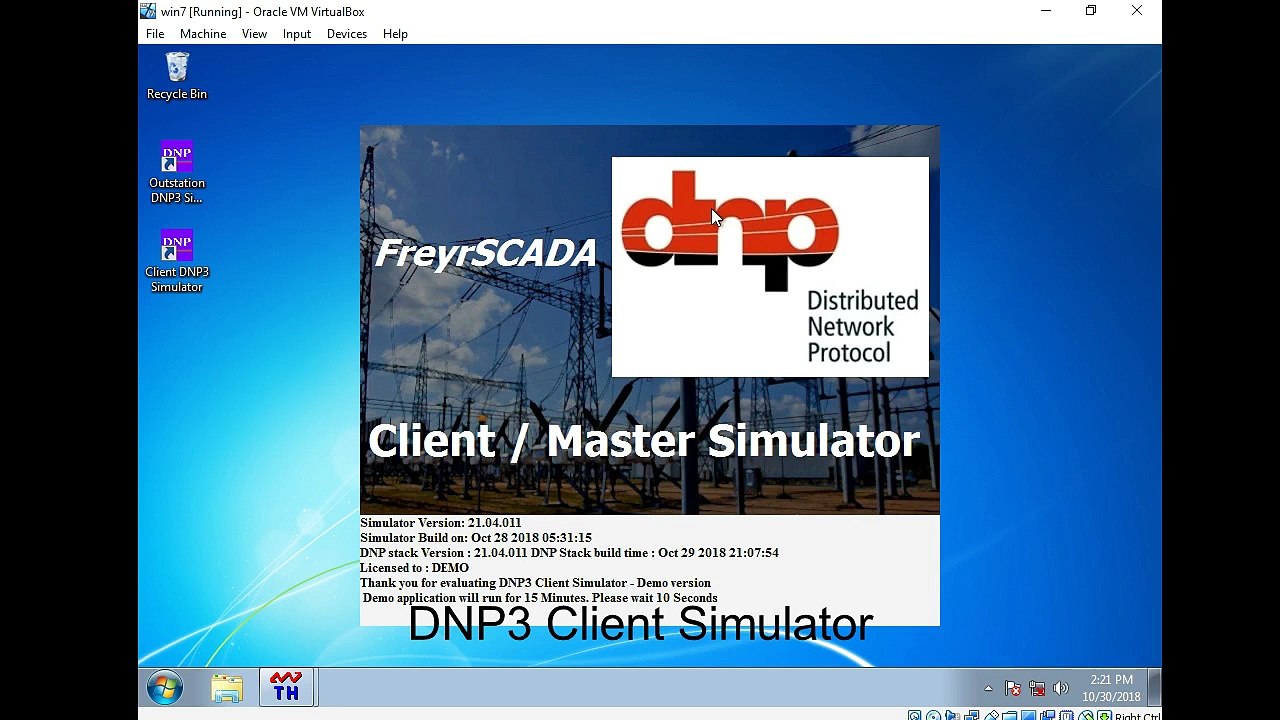Click the 'Please wait 10 Seconds' line

point(540,598)
